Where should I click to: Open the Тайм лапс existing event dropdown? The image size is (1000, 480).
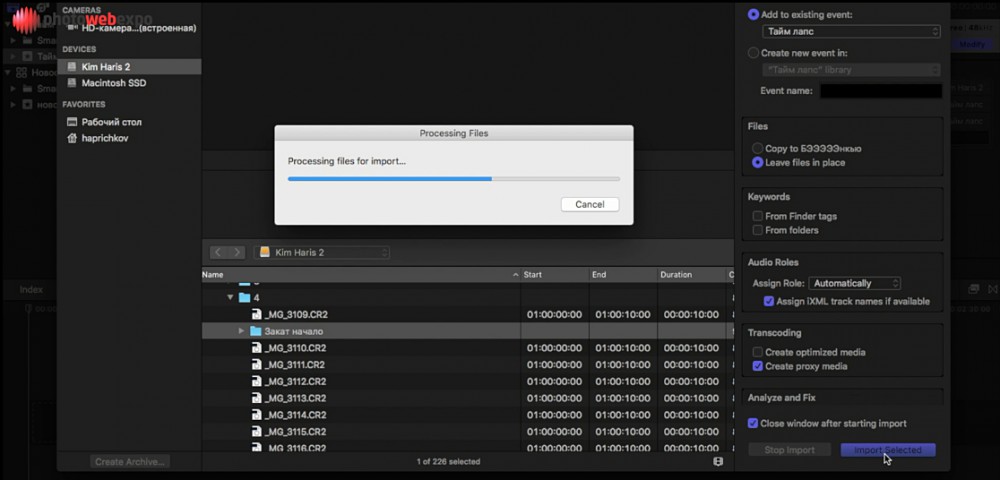(851, 31)
